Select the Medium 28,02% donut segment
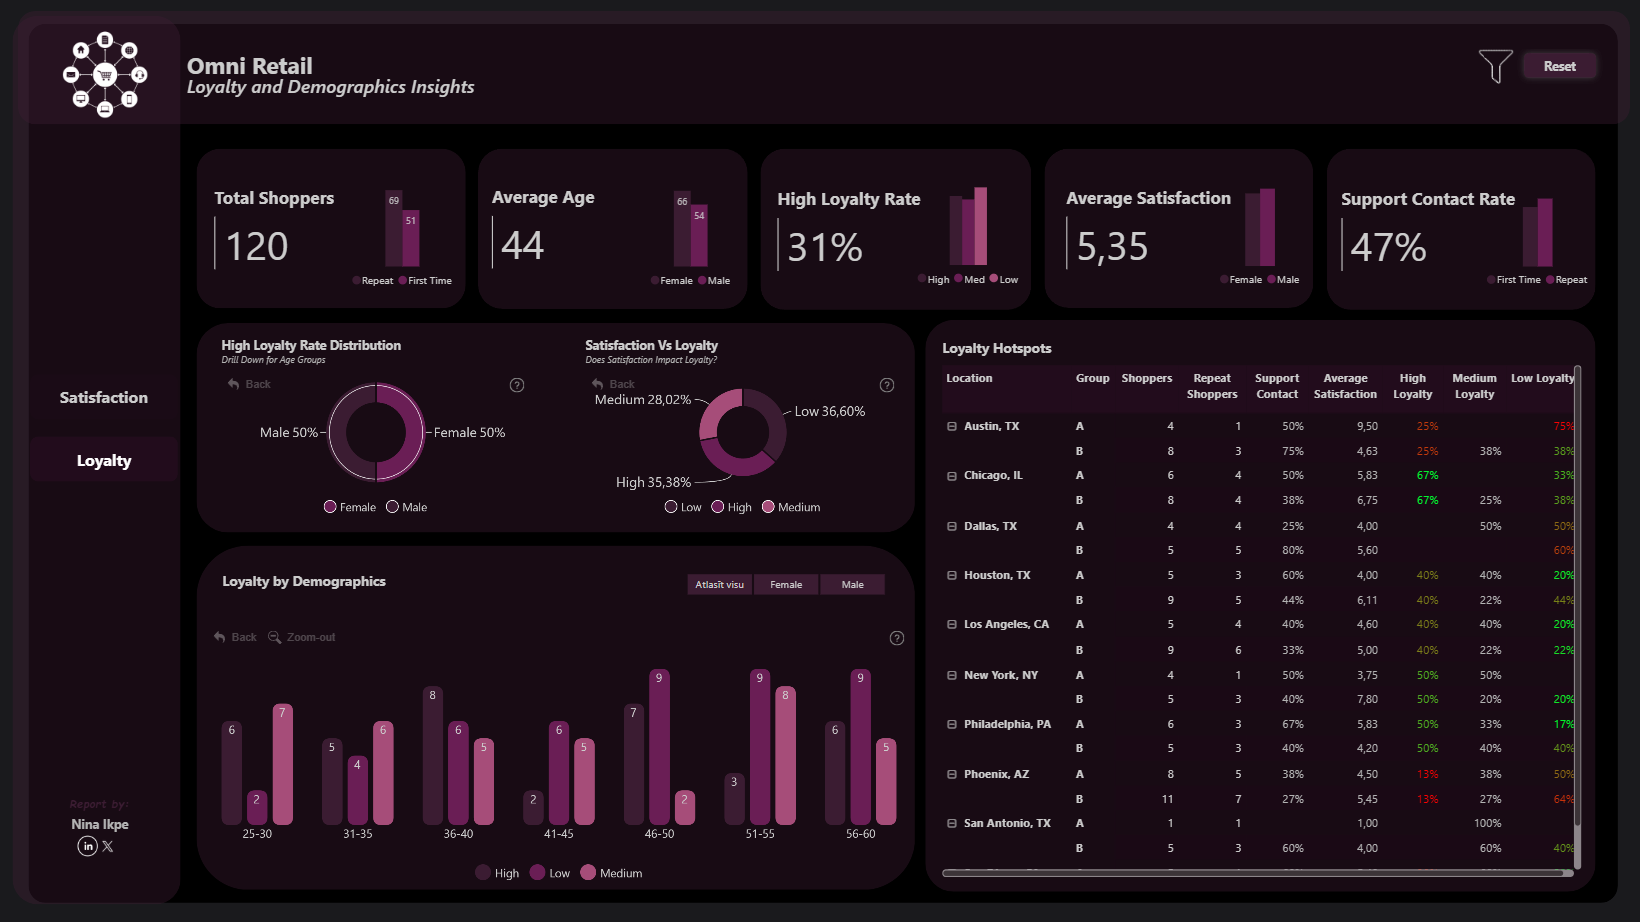The width and height of the screenshot is (1640, 922). pyautogui.click(x=716, y=413)
